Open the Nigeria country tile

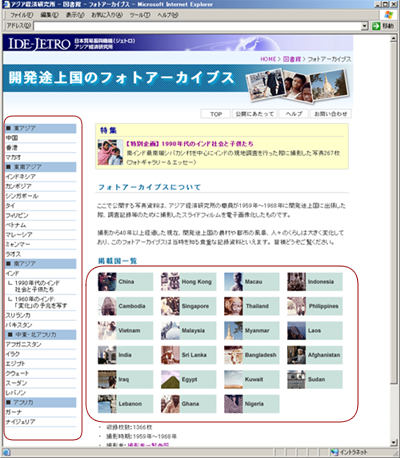252,404
